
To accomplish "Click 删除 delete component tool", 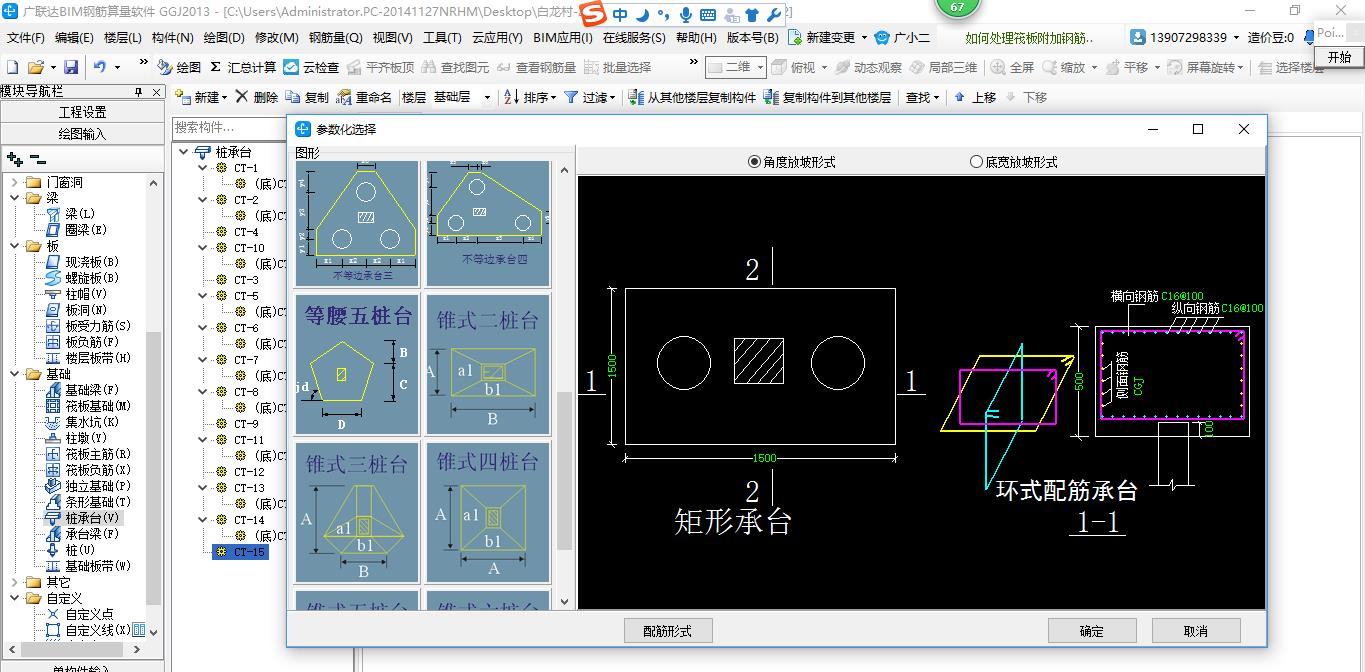I will point(257,97).
